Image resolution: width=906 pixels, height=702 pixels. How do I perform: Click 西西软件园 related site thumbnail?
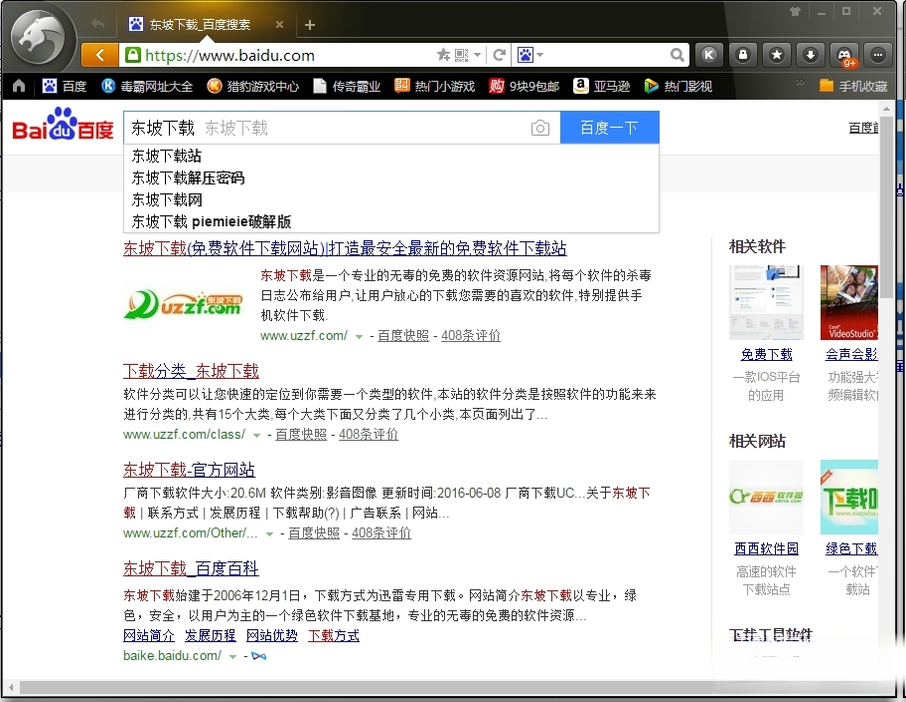tap(766, 497)
